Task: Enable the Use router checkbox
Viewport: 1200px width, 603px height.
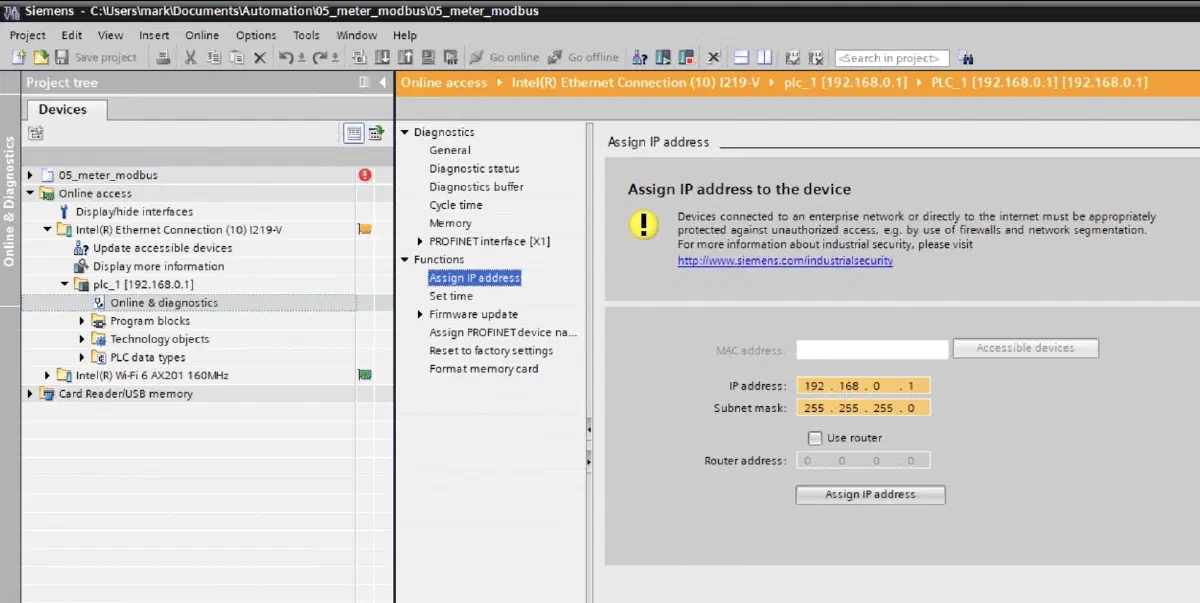Action: point(814,438)
